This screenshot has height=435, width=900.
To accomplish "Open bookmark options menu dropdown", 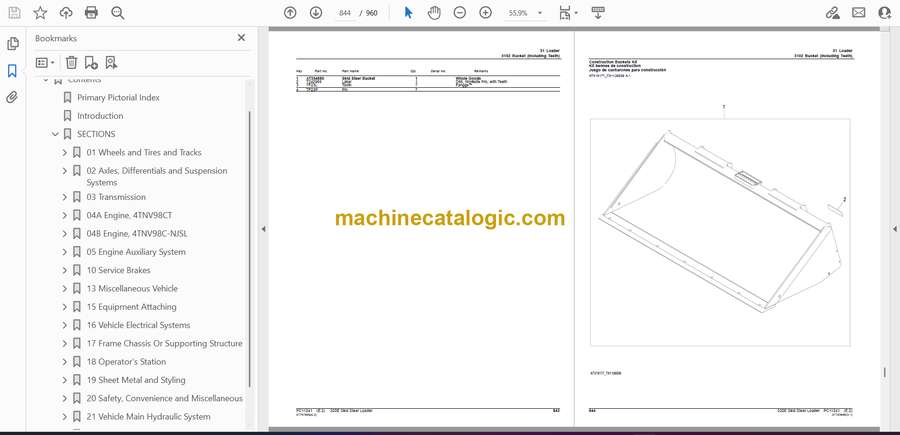I will [45, 63].
